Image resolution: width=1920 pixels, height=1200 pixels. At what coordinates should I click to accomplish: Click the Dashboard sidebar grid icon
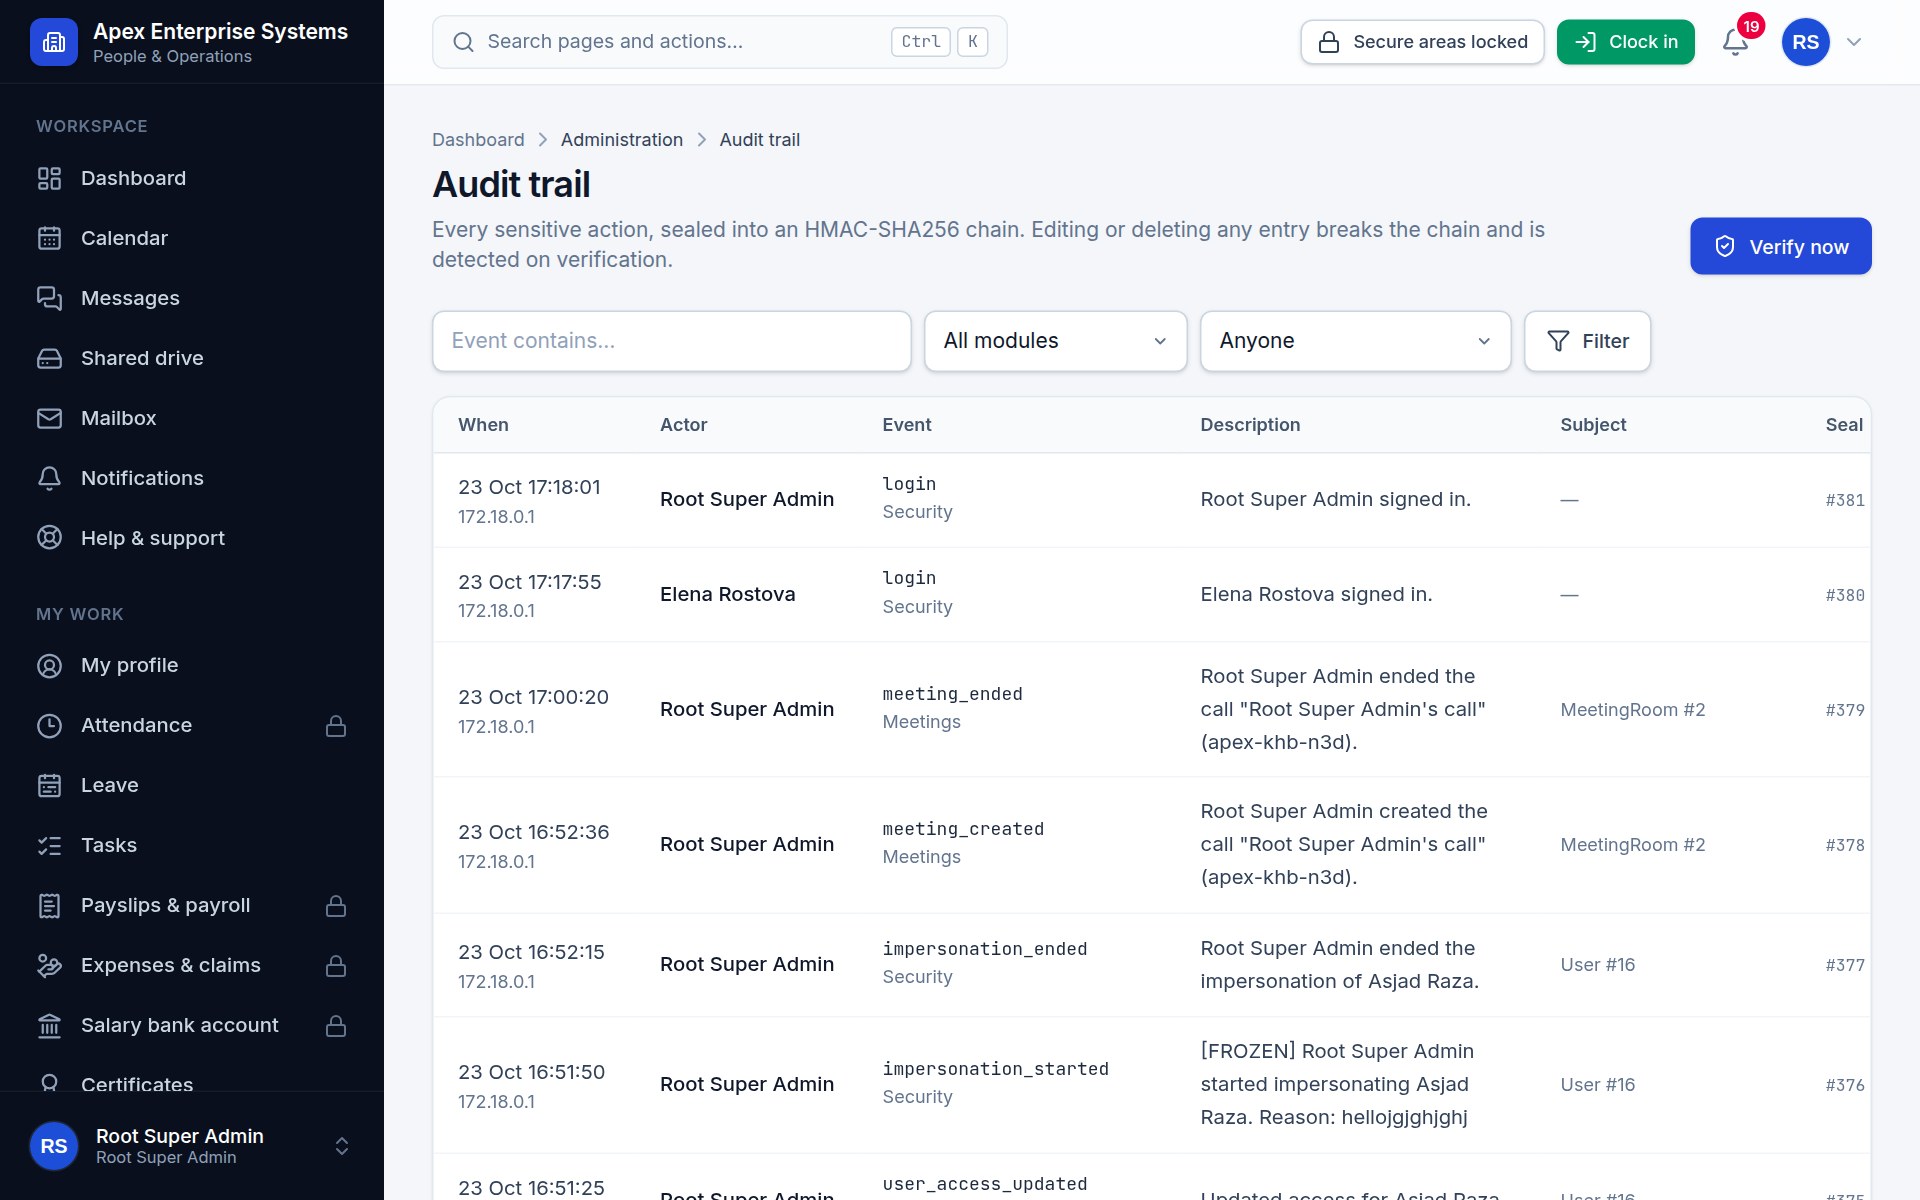[49, 178]
